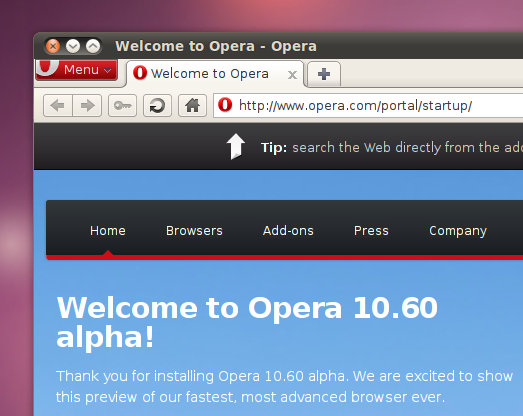Open the password wand key button
523x416 pixels.
(x=122, y=105)
